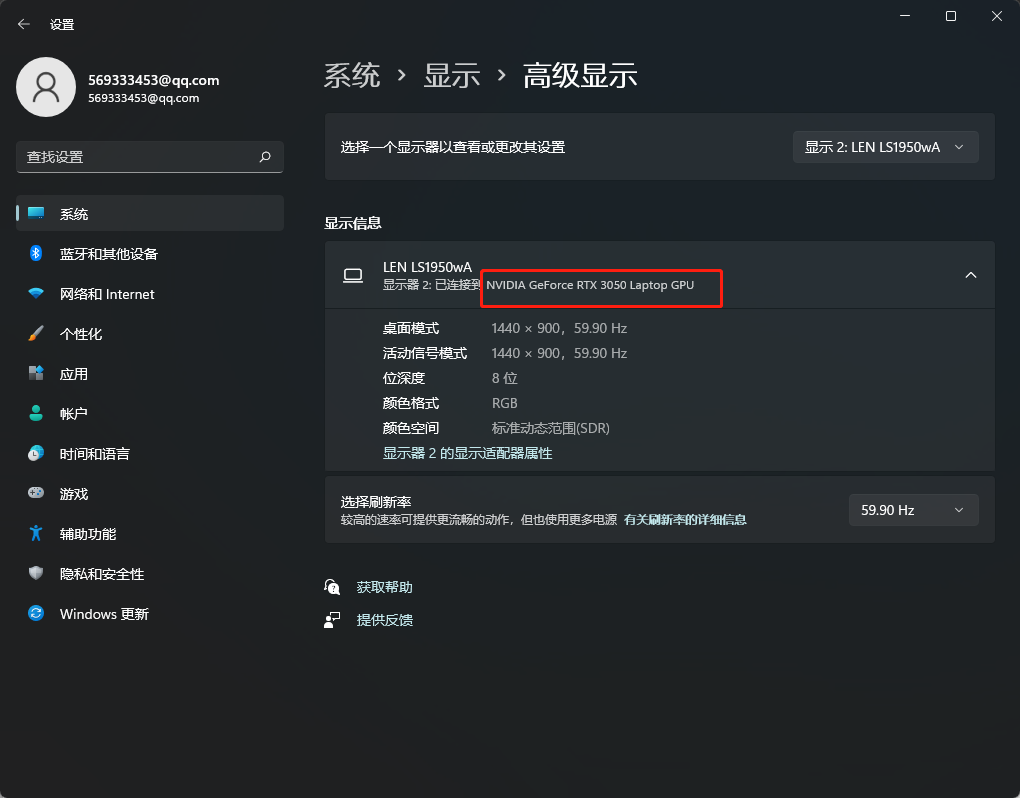Open 蓝牙和其他设备 settings
Viewport: 1020px width, 798px height.
point(150,254)
